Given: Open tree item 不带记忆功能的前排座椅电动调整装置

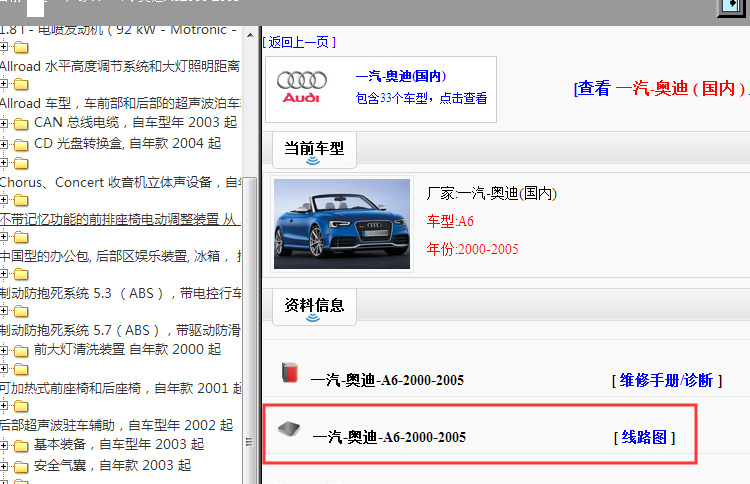Looking at the screenshot, I should point(121,219).
